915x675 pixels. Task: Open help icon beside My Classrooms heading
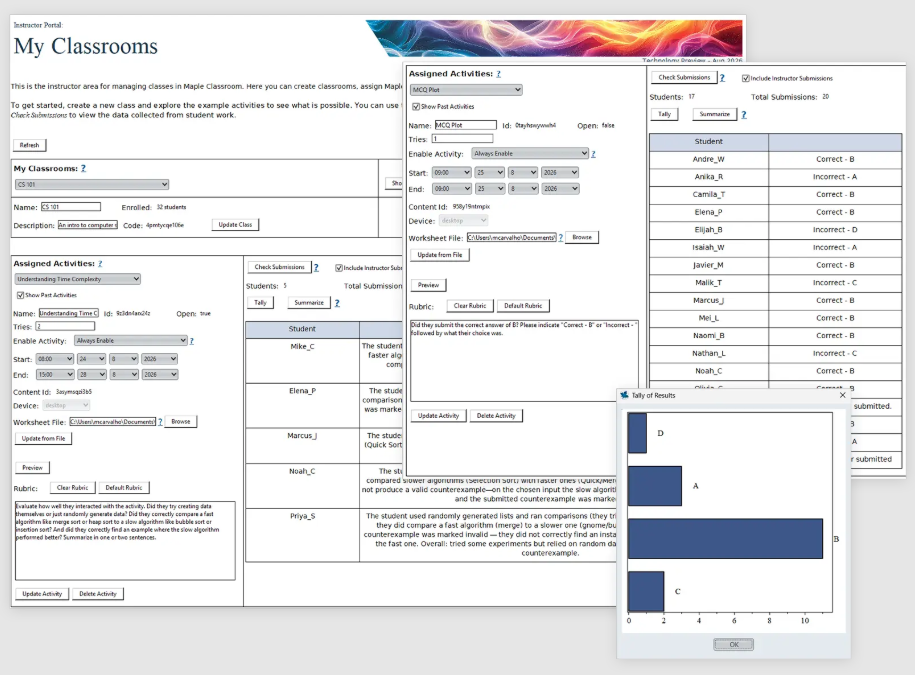(x=83, y=168)
